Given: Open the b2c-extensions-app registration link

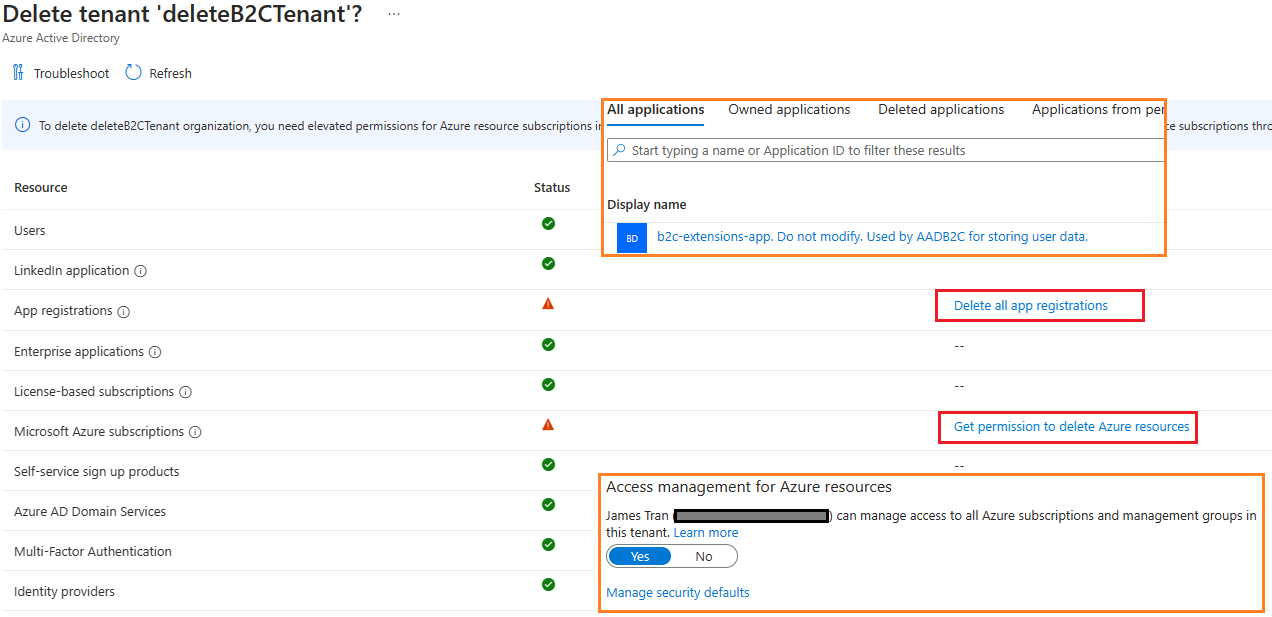Looking at the screenshot, I should click(x=872, y=237).
